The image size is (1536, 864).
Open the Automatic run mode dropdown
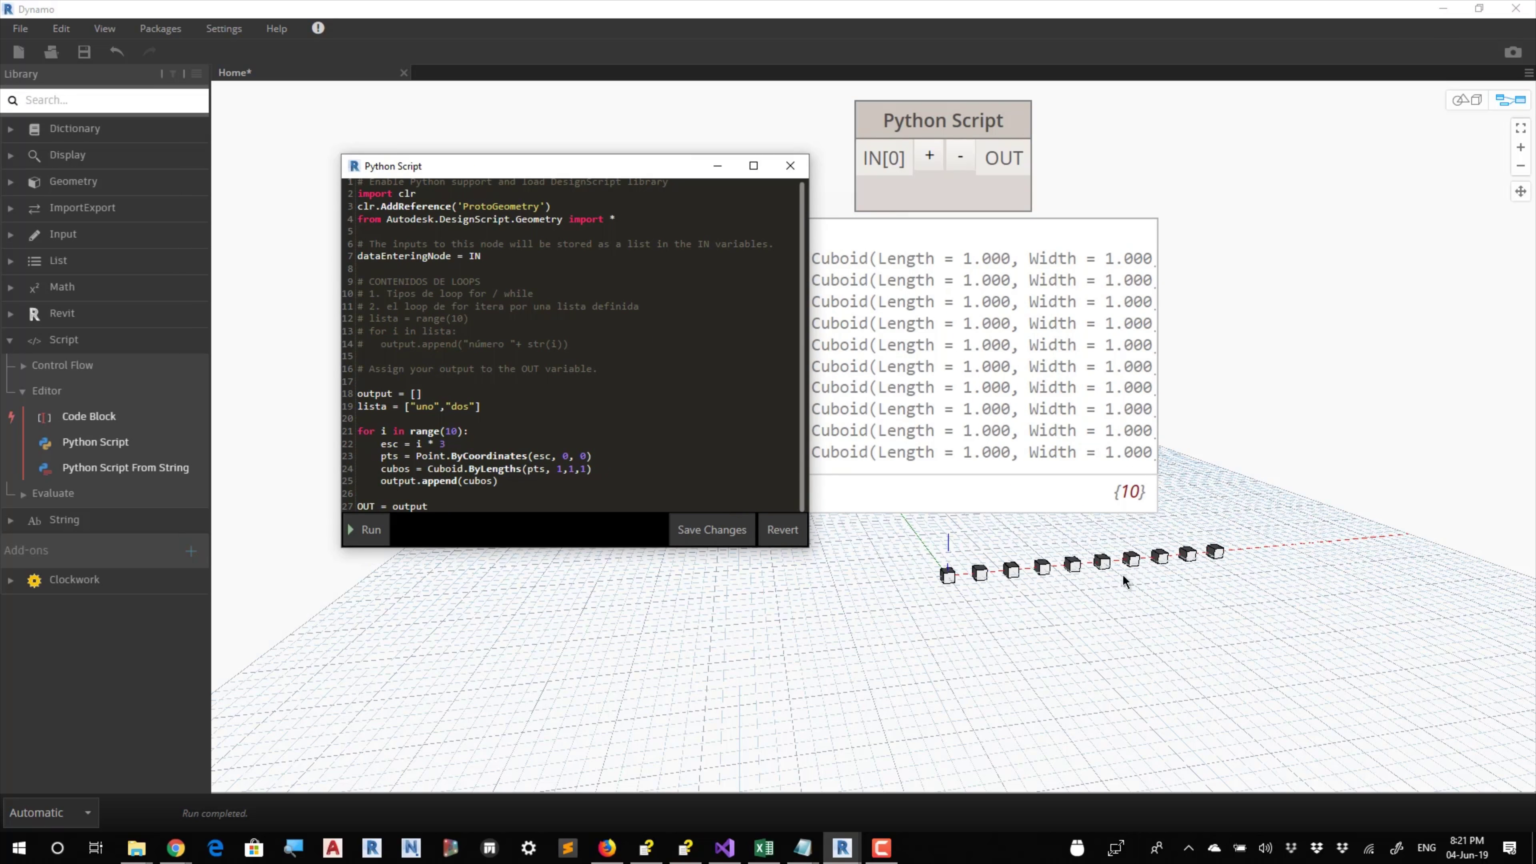click(48, 812)
